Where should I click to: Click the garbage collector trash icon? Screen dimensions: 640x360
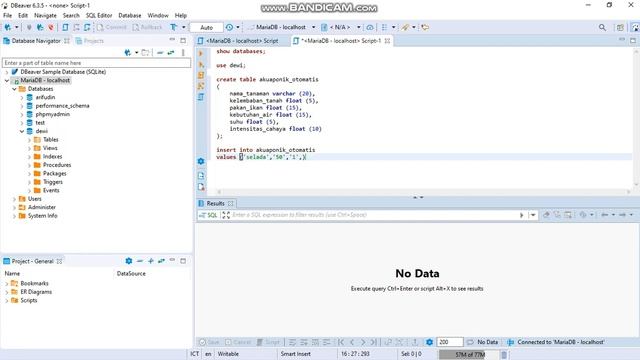(504, 354)
